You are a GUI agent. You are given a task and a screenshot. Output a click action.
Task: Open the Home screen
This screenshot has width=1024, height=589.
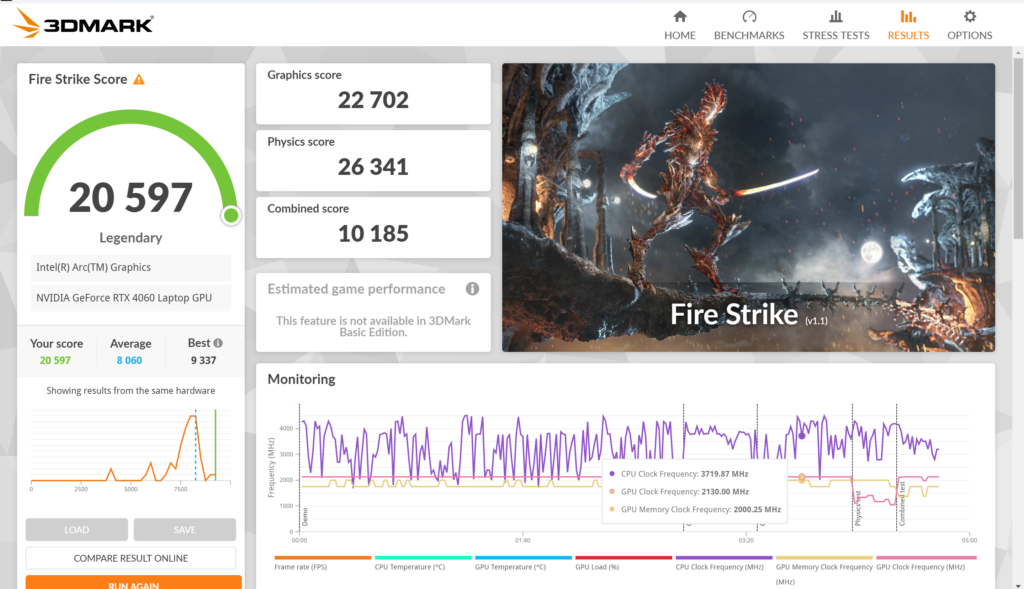[679, 24]
